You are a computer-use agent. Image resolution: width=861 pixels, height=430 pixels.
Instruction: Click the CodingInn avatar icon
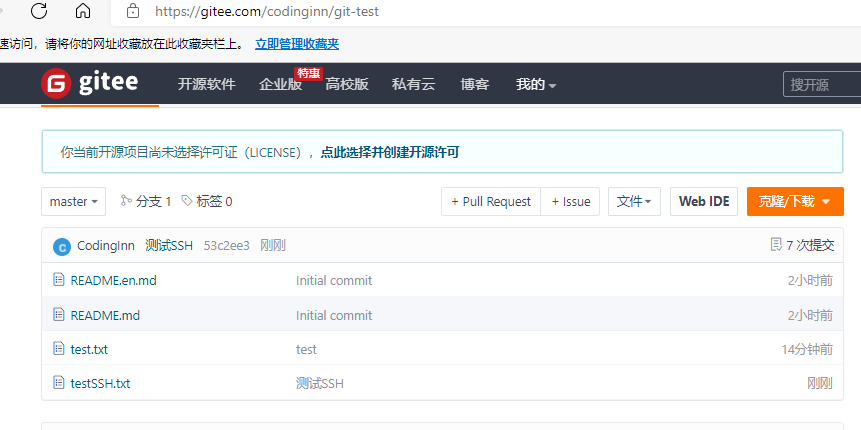click(62, 247)
